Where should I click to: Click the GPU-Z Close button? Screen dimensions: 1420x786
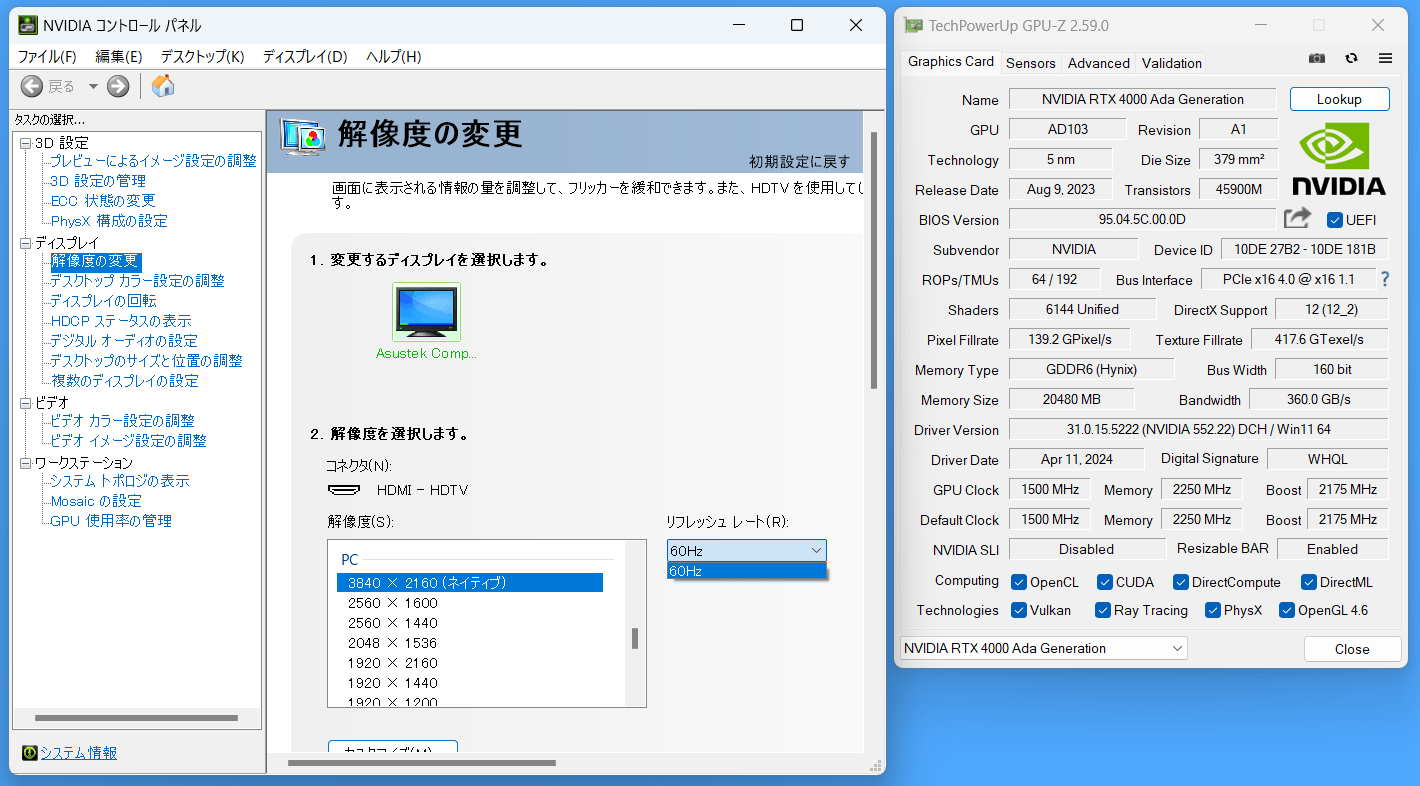[1352, 649]
